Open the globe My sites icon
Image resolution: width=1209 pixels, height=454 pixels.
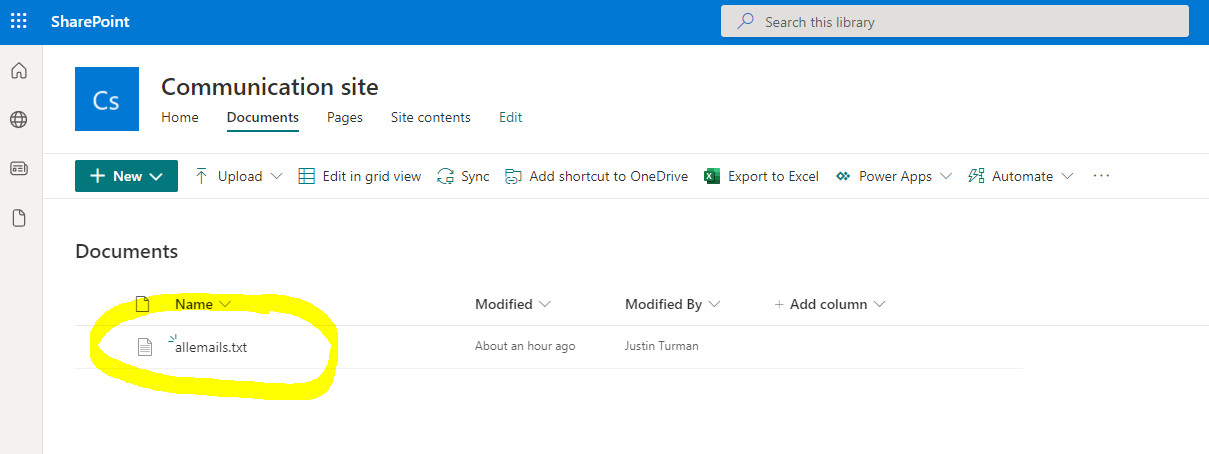(19, 120)
